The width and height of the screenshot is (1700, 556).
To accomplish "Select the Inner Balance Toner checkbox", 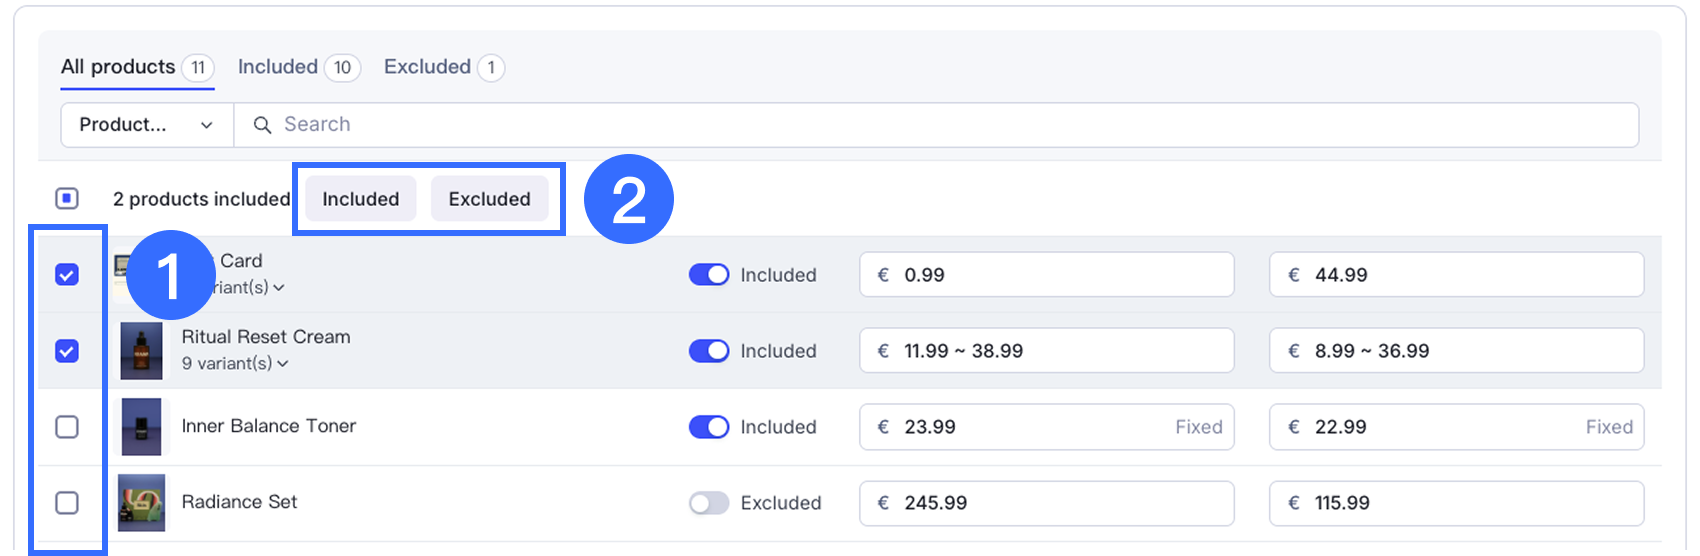I will click(x=67, y=427).
